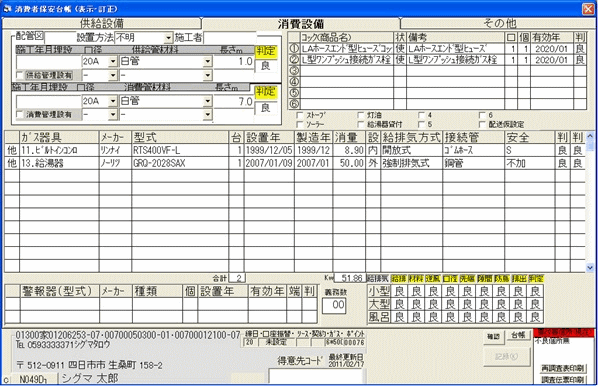
Task: Click install date 2007/01/09 cell
Action: click(269, 163)
